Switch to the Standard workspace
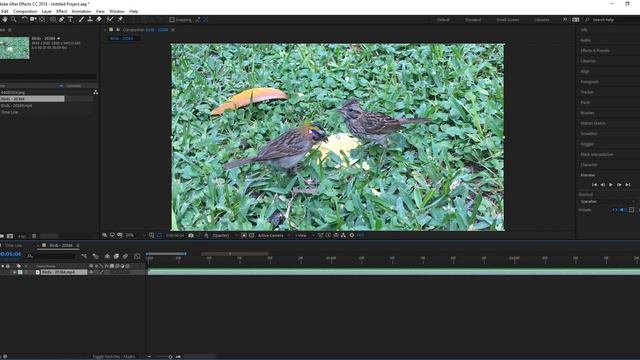The height and width of the screenshot is (360, 640). [473, 20]
